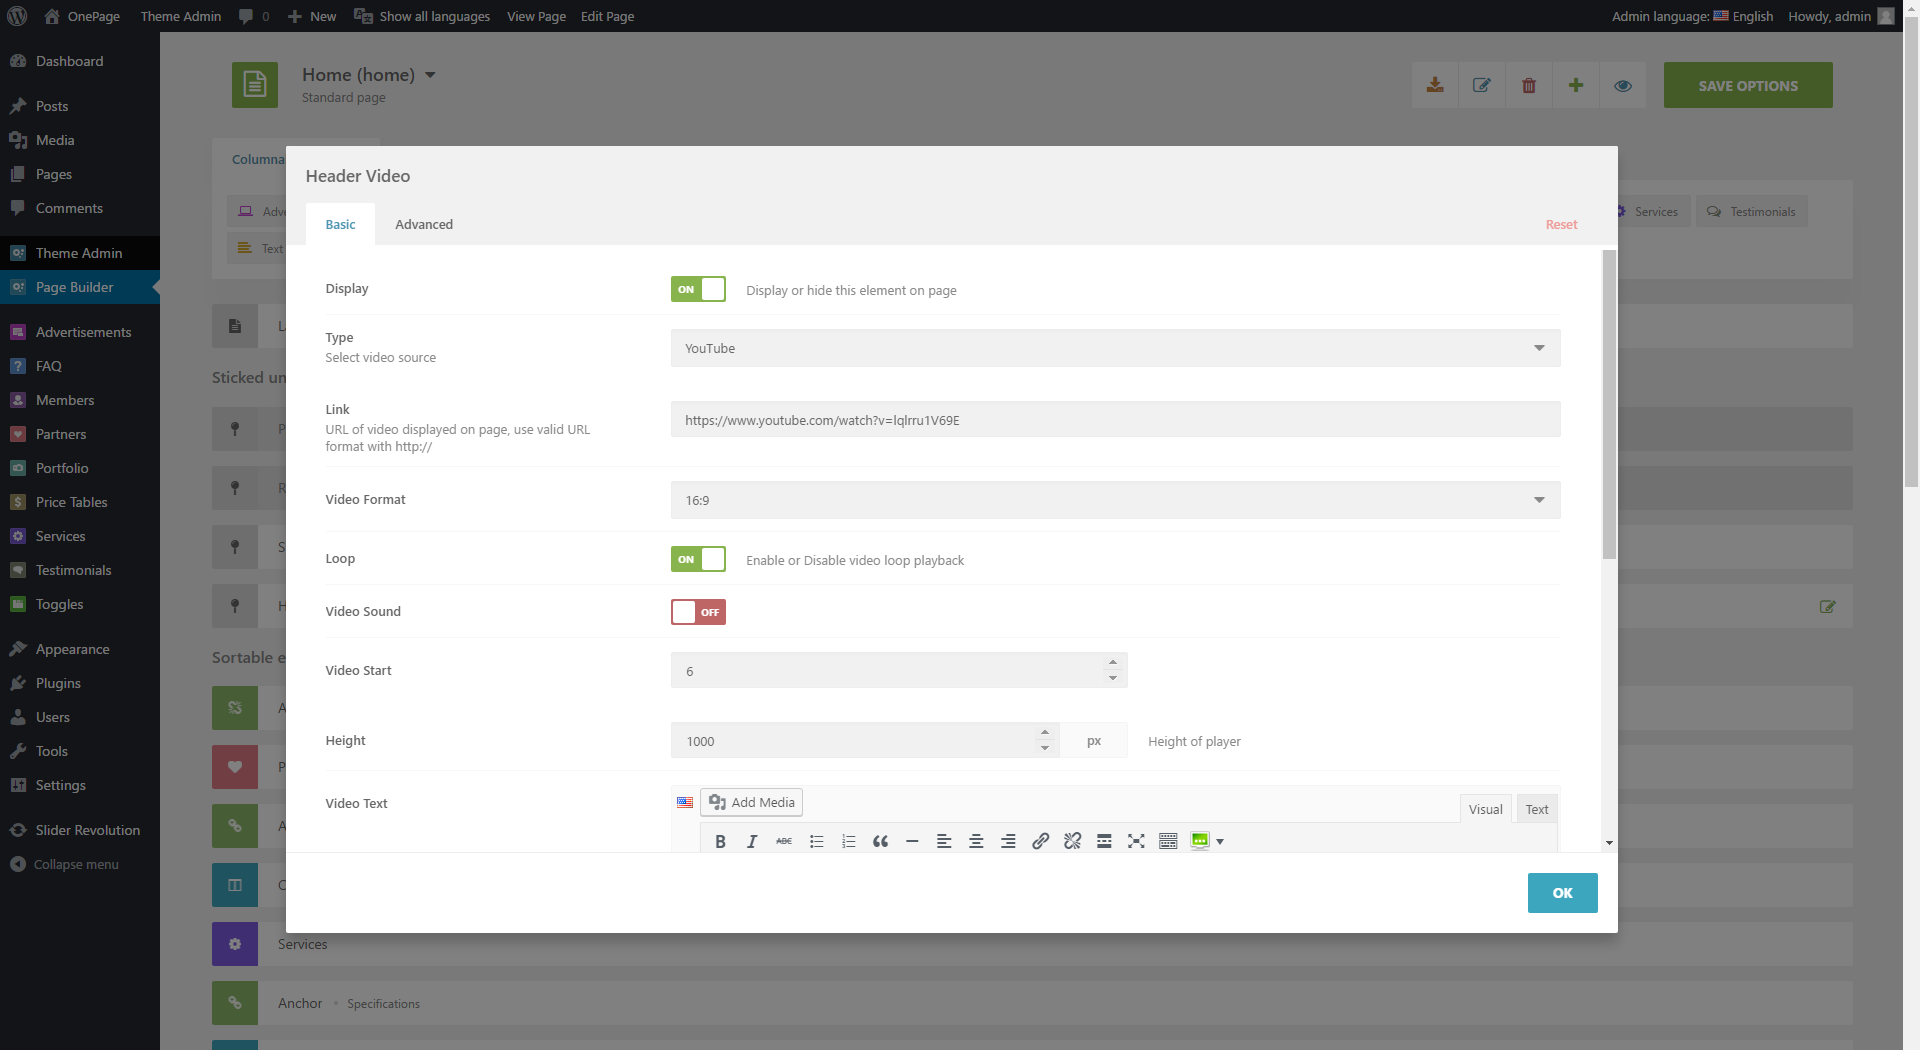This screenshot has width=1920, height=1050.
Task: Open the Admin language English selector
Action: tap(1692, 16)
